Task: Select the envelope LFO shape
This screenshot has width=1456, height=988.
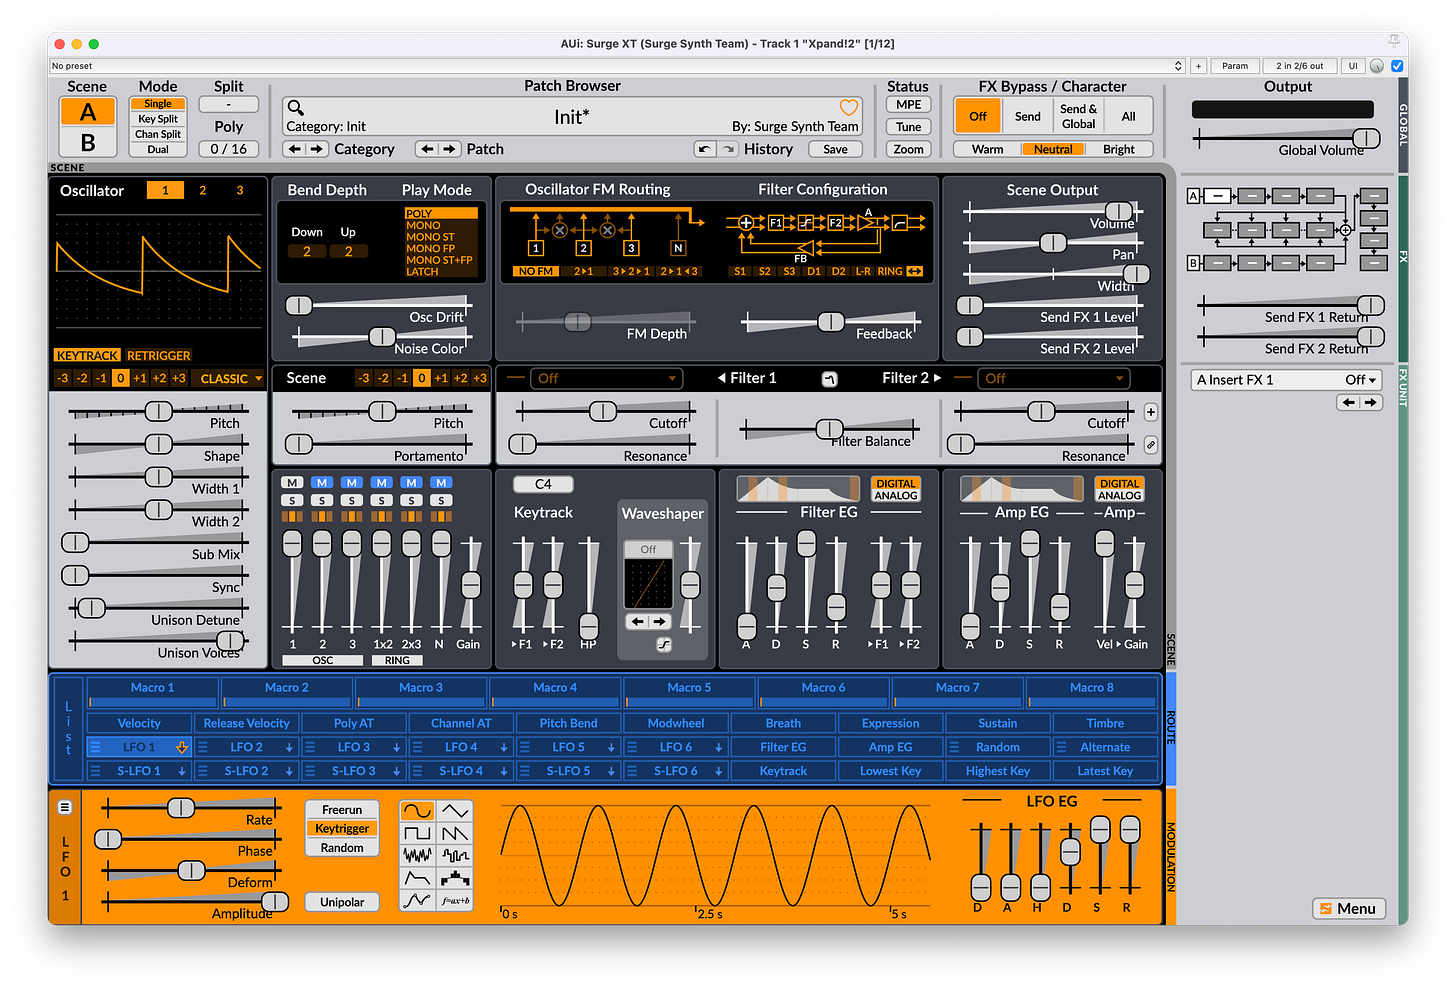Action: [x=417, y=878]
